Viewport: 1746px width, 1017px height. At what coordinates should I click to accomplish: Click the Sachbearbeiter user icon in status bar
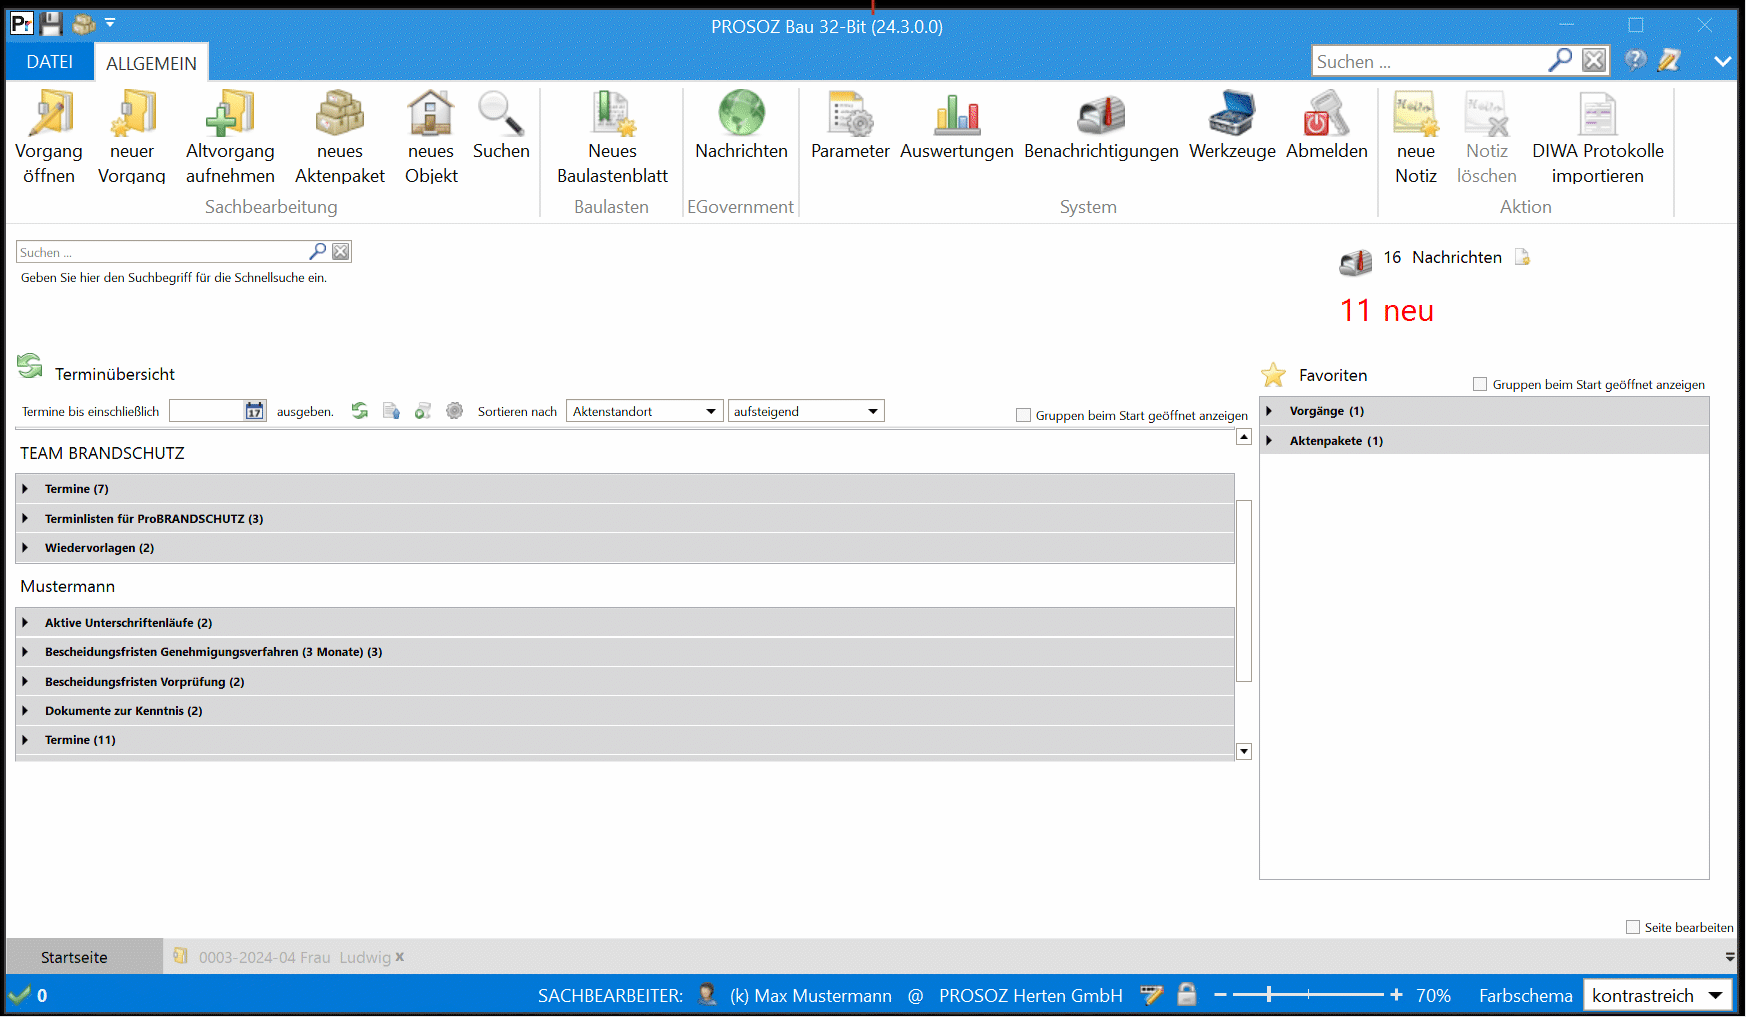[x=707, y=994]
